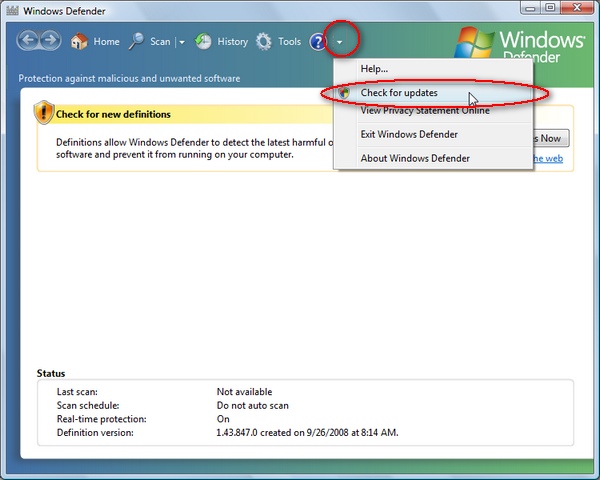The image size is (600, 480).
Task: Click the Check for new definitions heading
Action: point(113,114)
